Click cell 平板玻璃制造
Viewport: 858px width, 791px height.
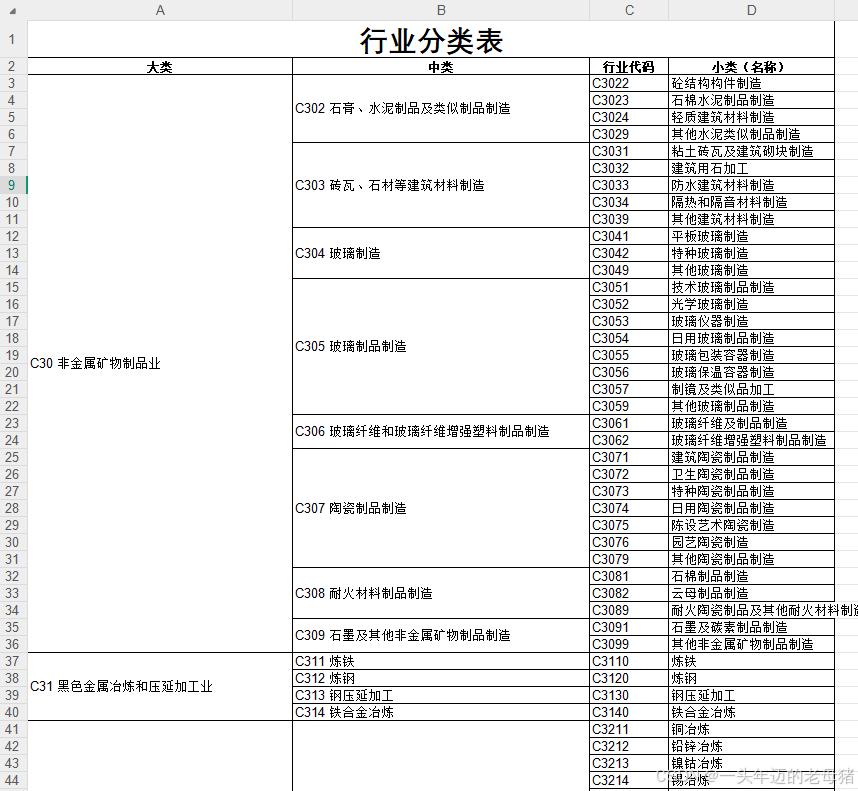[751, 236]
